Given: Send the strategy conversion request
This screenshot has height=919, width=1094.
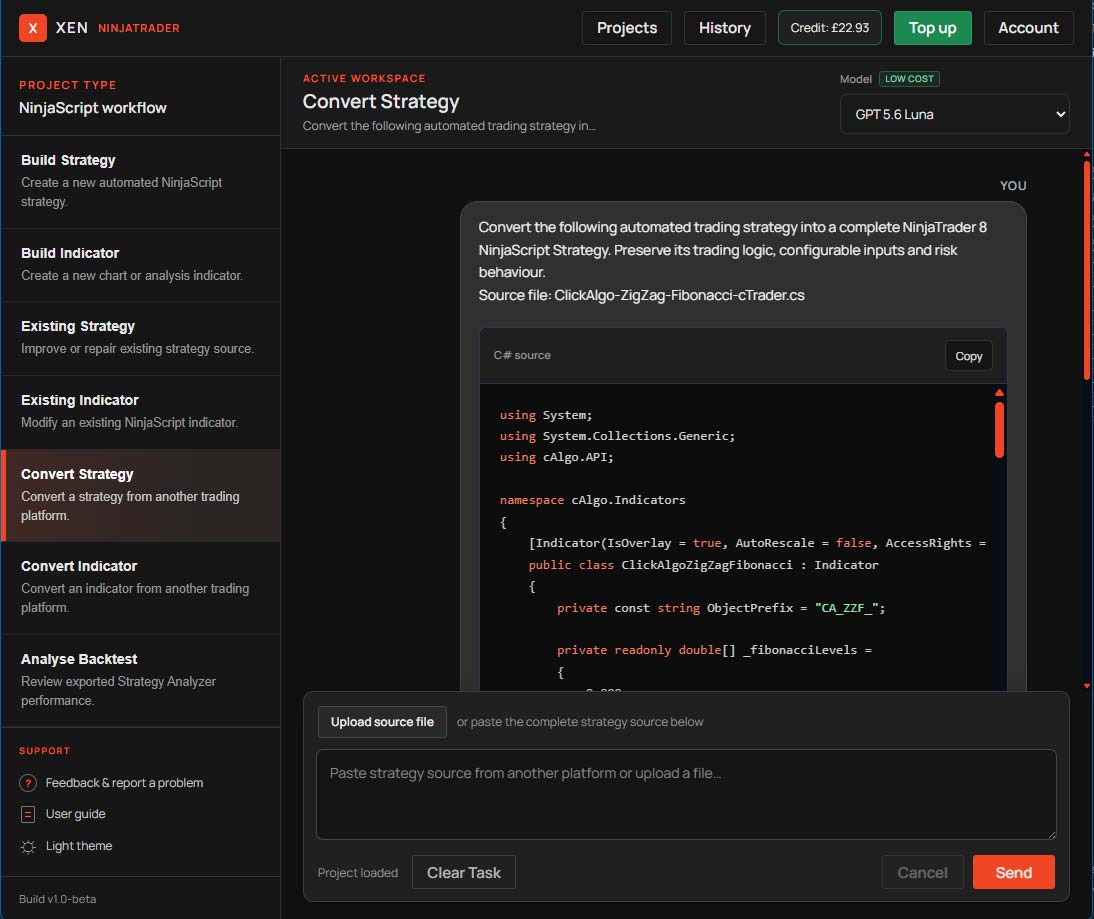Looking at the screenshot, I should tap(1013, 872).
